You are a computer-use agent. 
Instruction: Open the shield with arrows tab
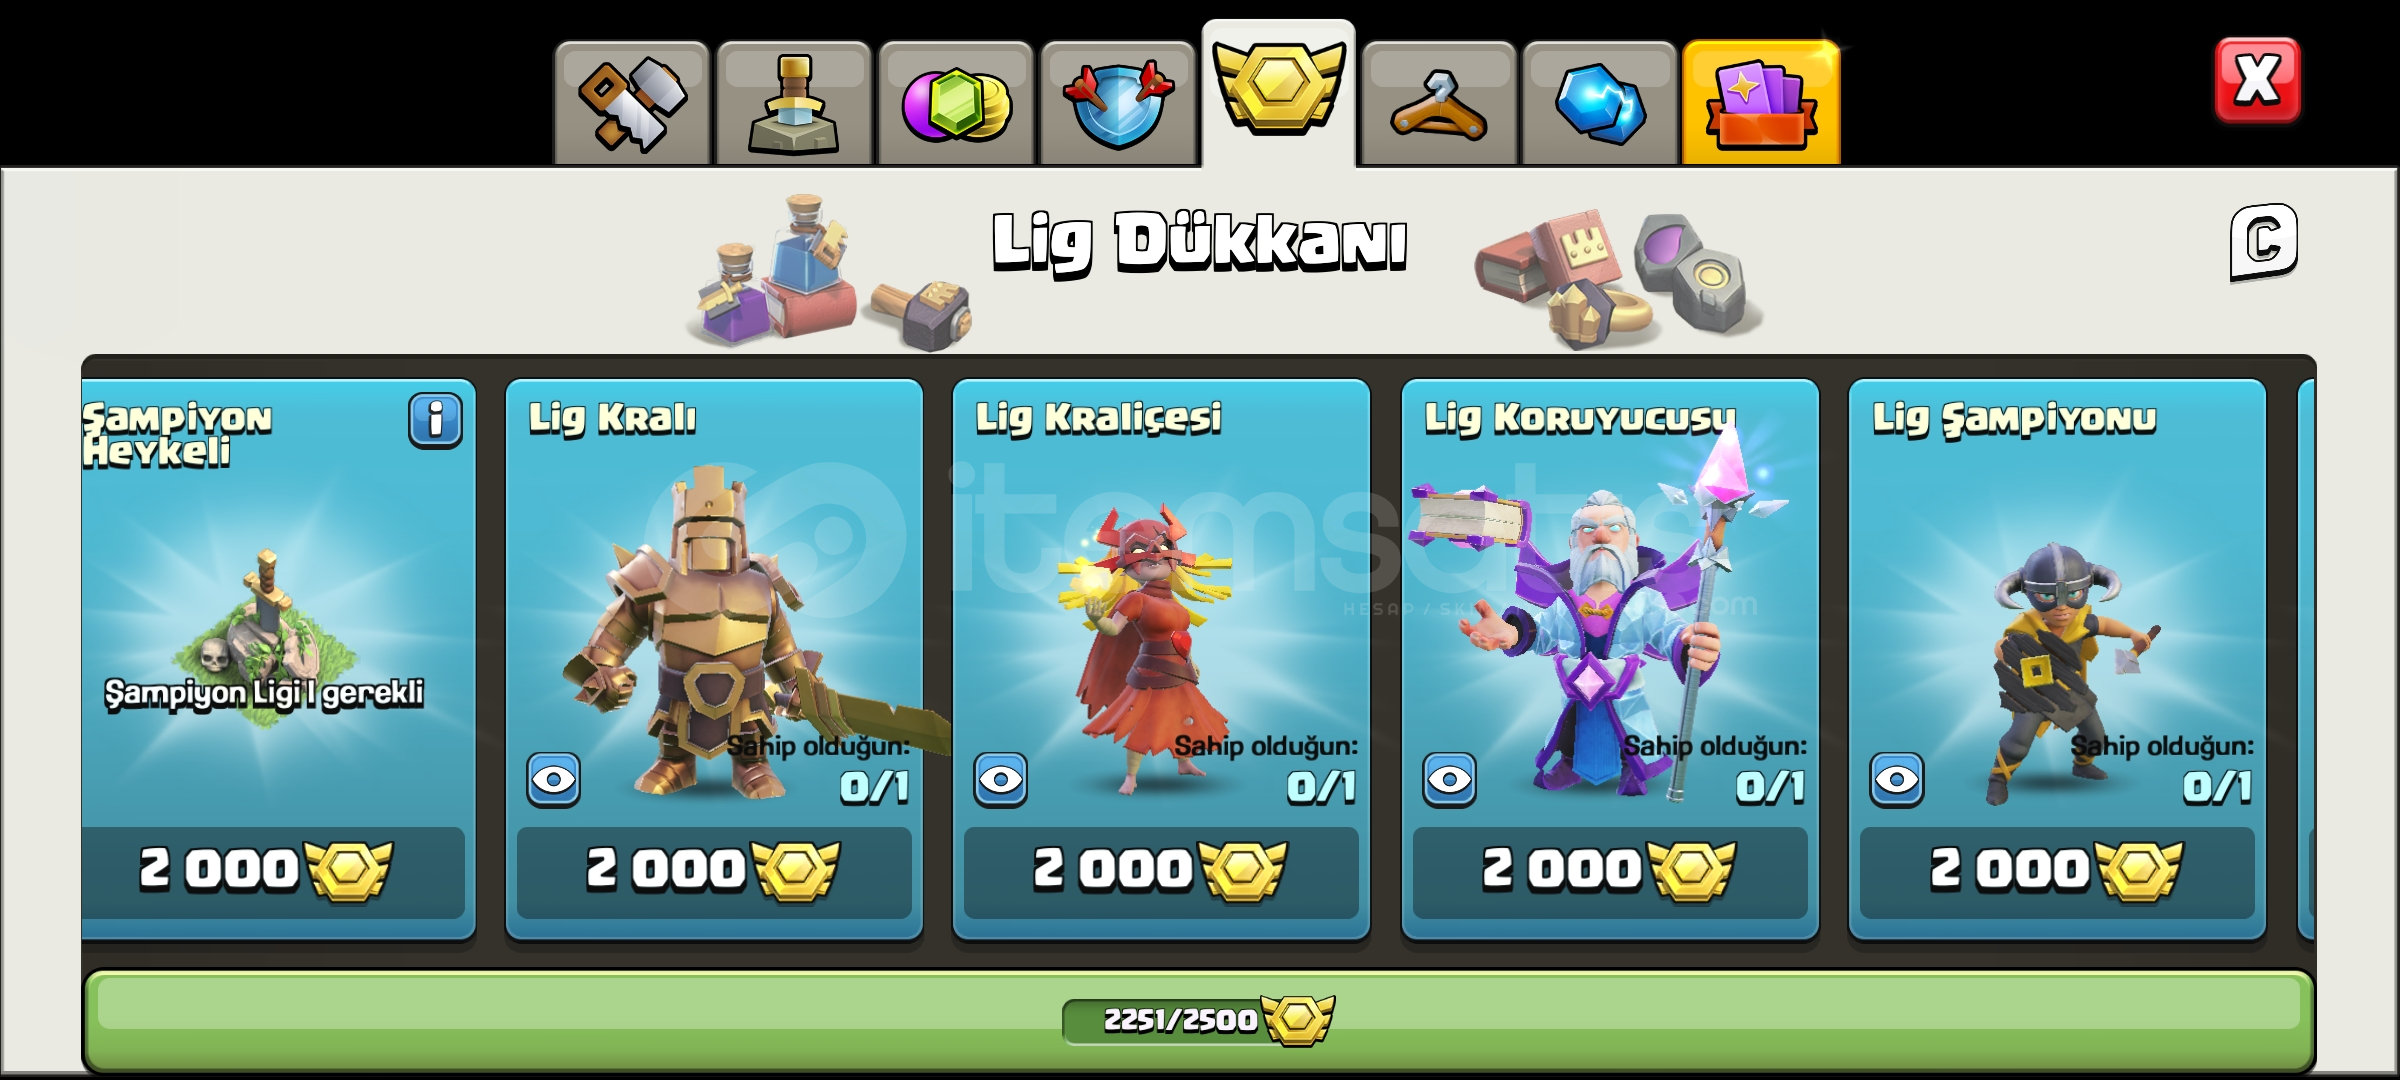click(1118, 103)
